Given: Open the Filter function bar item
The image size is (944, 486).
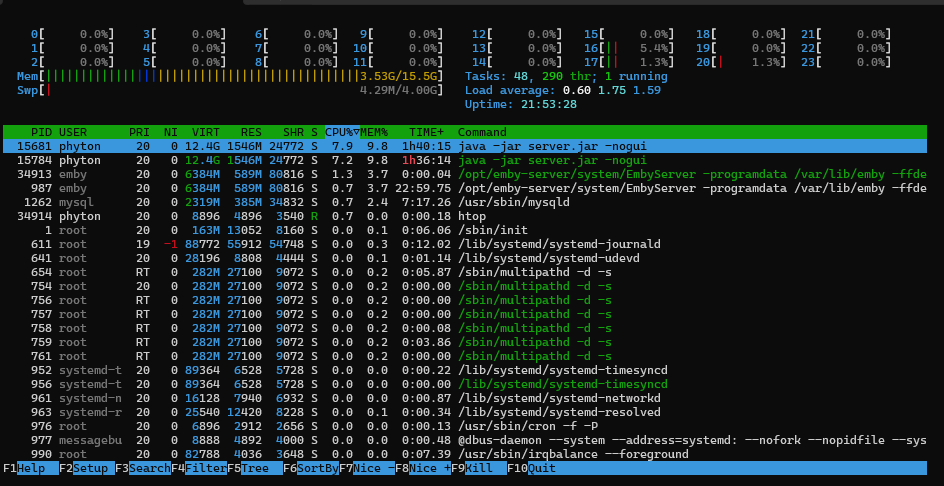Looking at the screenshot, I should [x=199, y=468].
